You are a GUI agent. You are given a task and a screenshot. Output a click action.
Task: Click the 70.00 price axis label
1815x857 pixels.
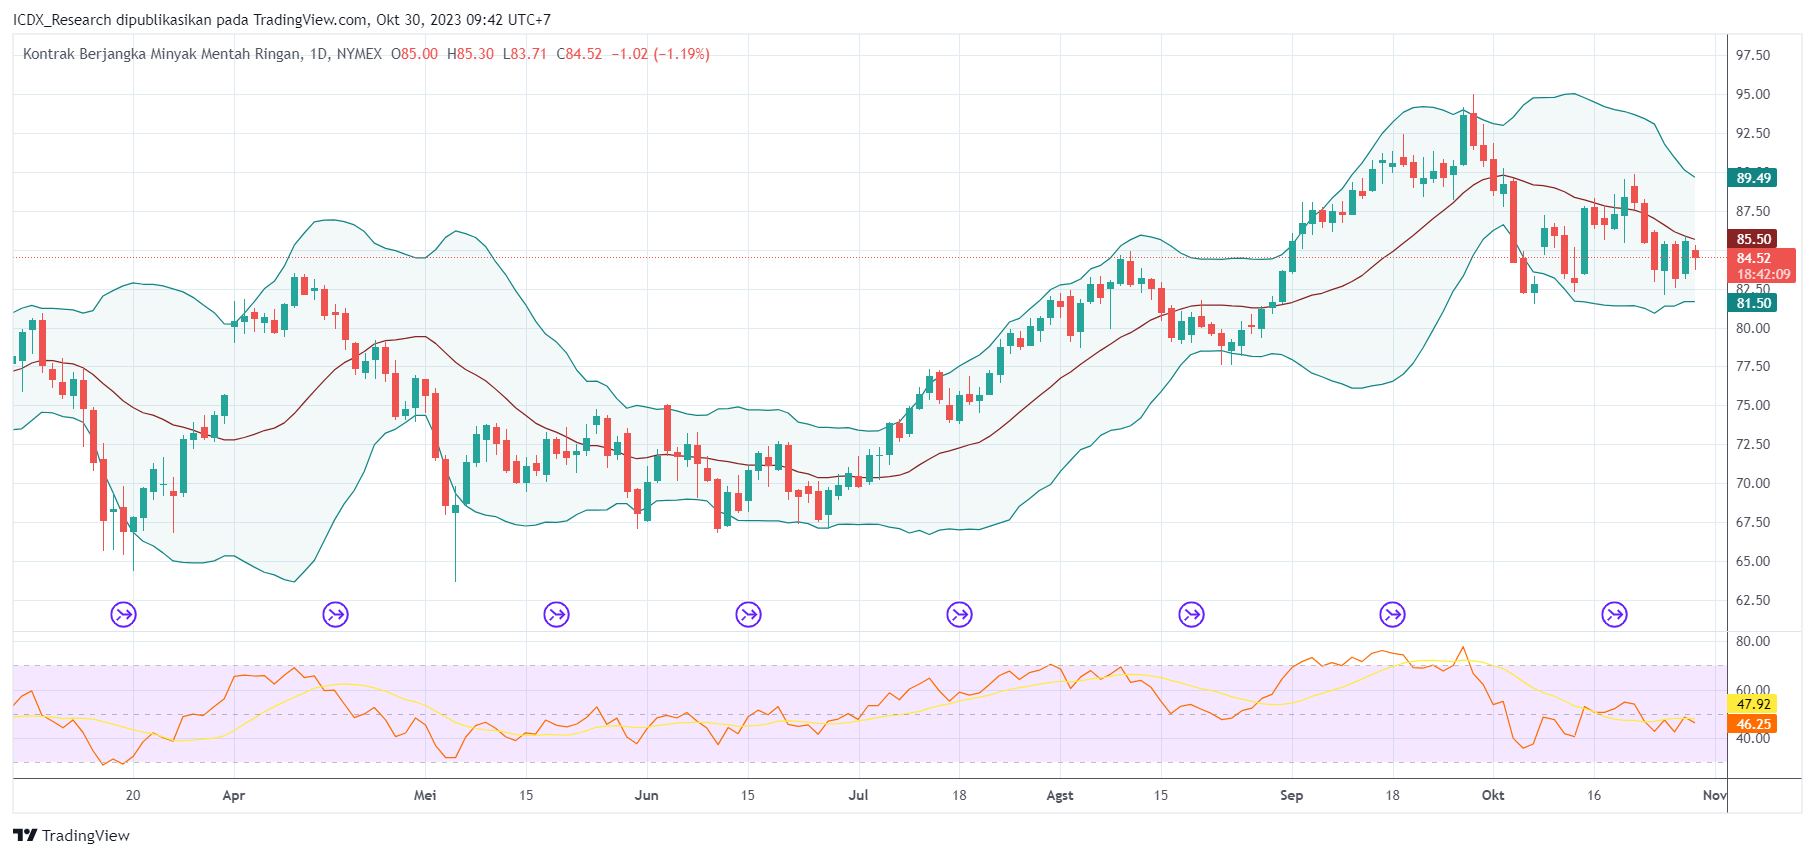[x=1753, y=483]
